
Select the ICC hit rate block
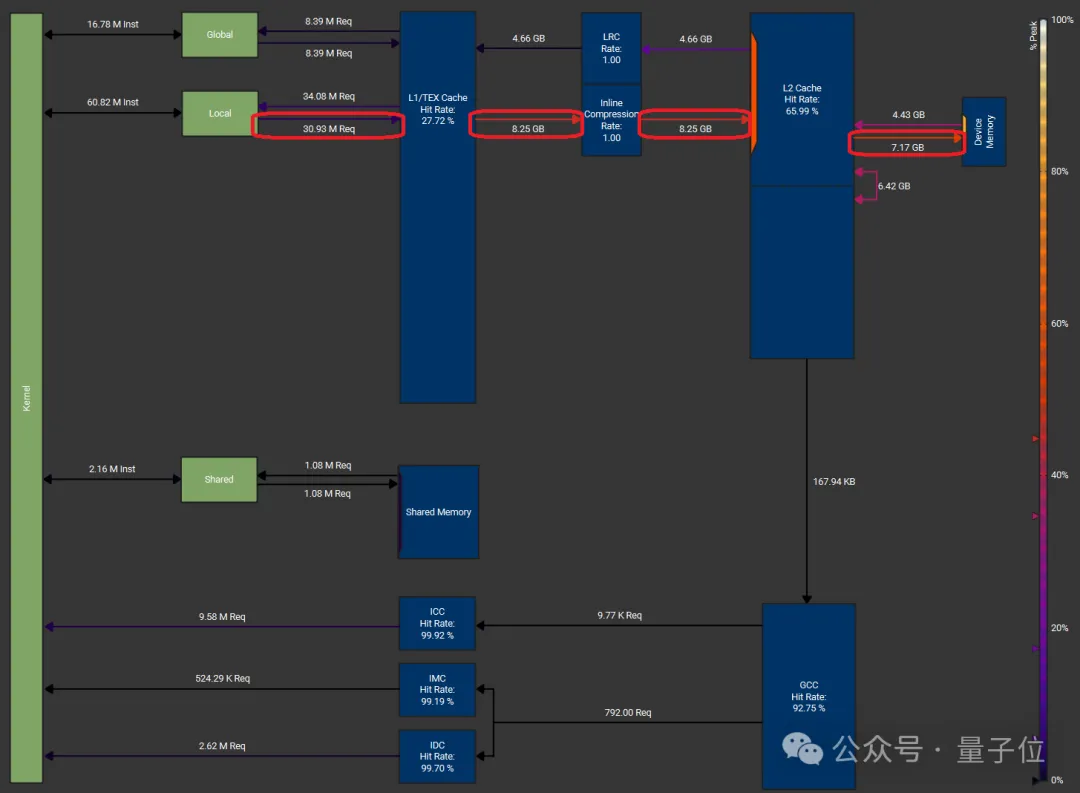pyautogui.click(x=437, y=623)
